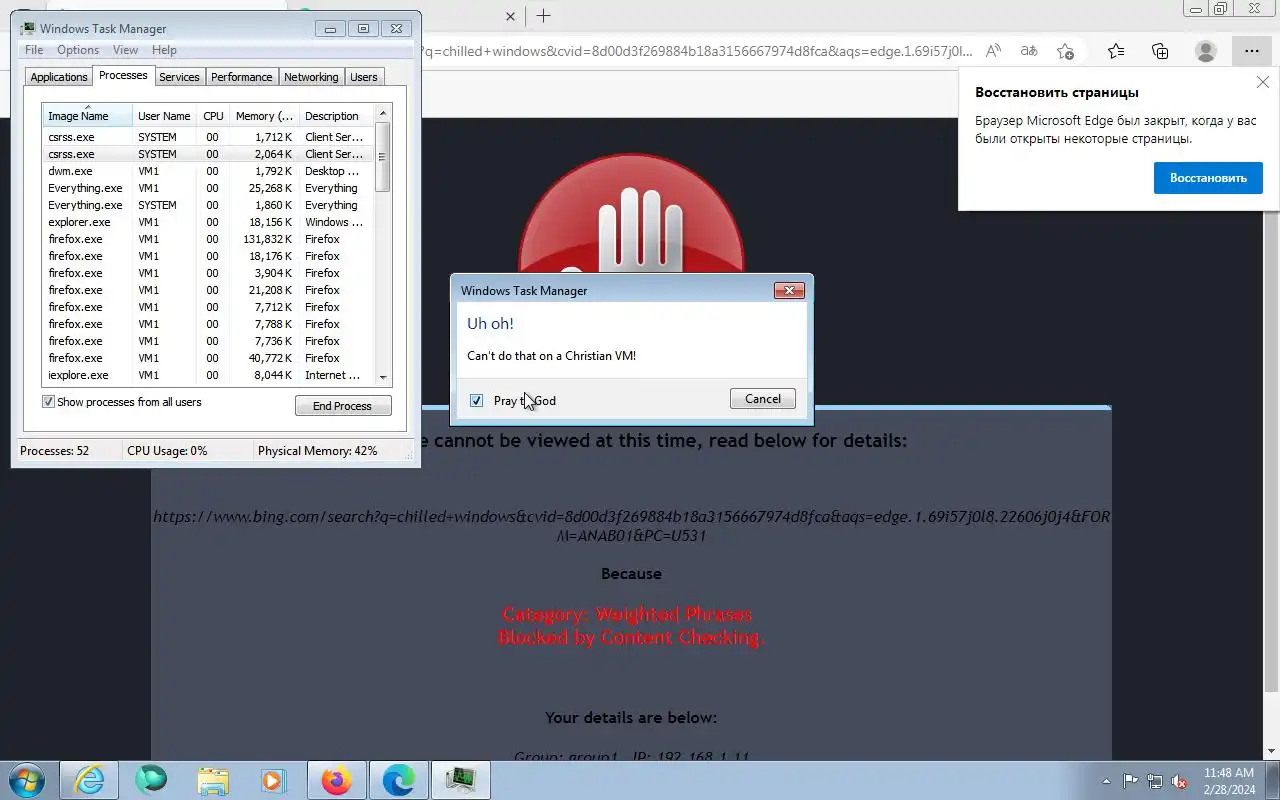Open muted volume speaker tray icon
This screenshot has height=800, width=1280.
click(1180, 781)
